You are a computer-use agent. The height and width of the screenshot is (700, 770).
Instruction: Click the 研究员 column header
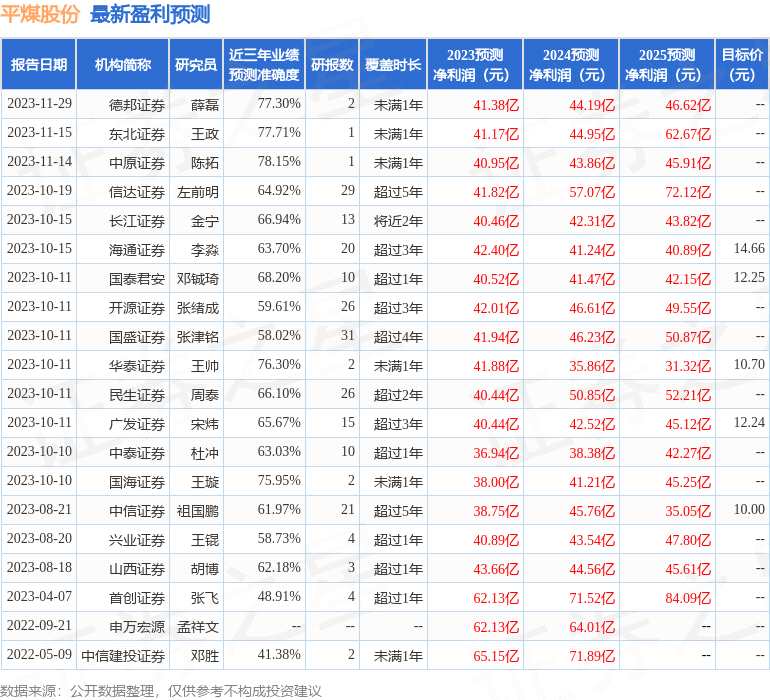click(196, 64)
